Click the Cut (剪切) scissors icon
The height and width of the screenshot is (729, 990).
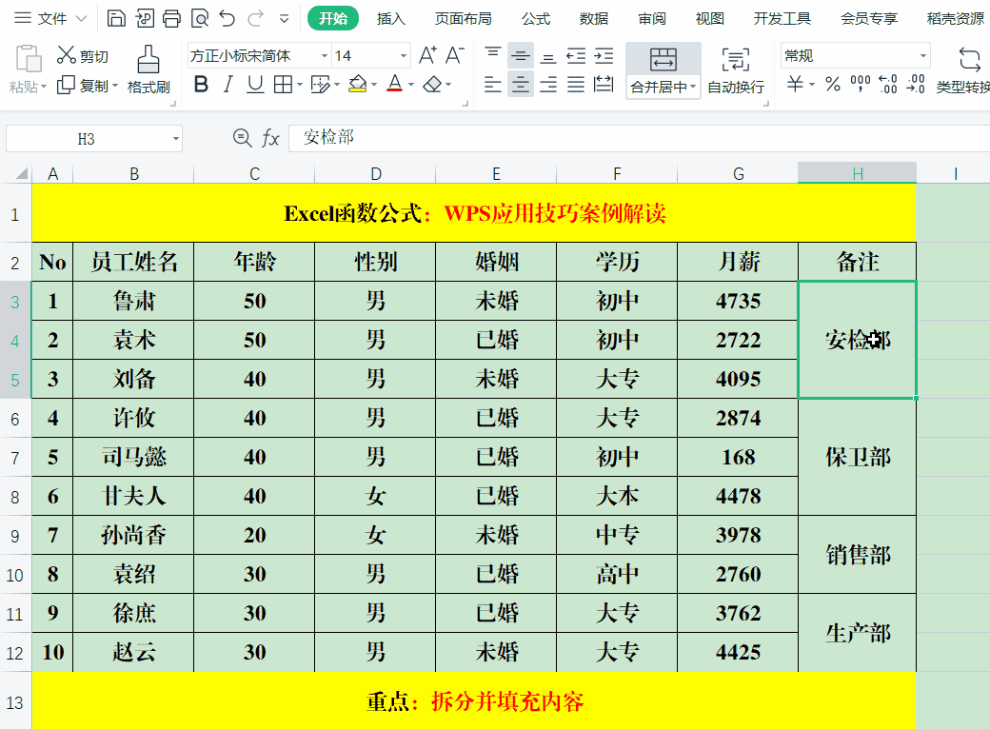point(67,55)
